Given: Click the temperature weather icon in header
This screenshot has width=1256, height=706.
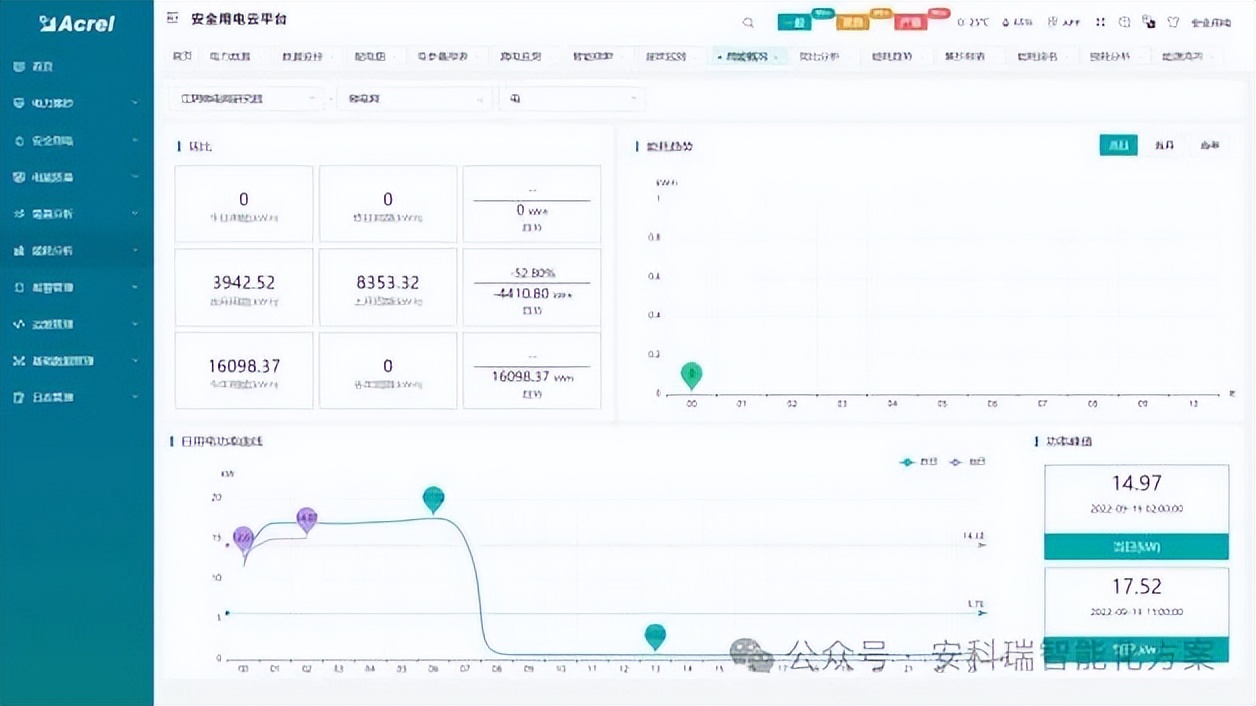Looking at the screenshot, I should coord(961,22).
